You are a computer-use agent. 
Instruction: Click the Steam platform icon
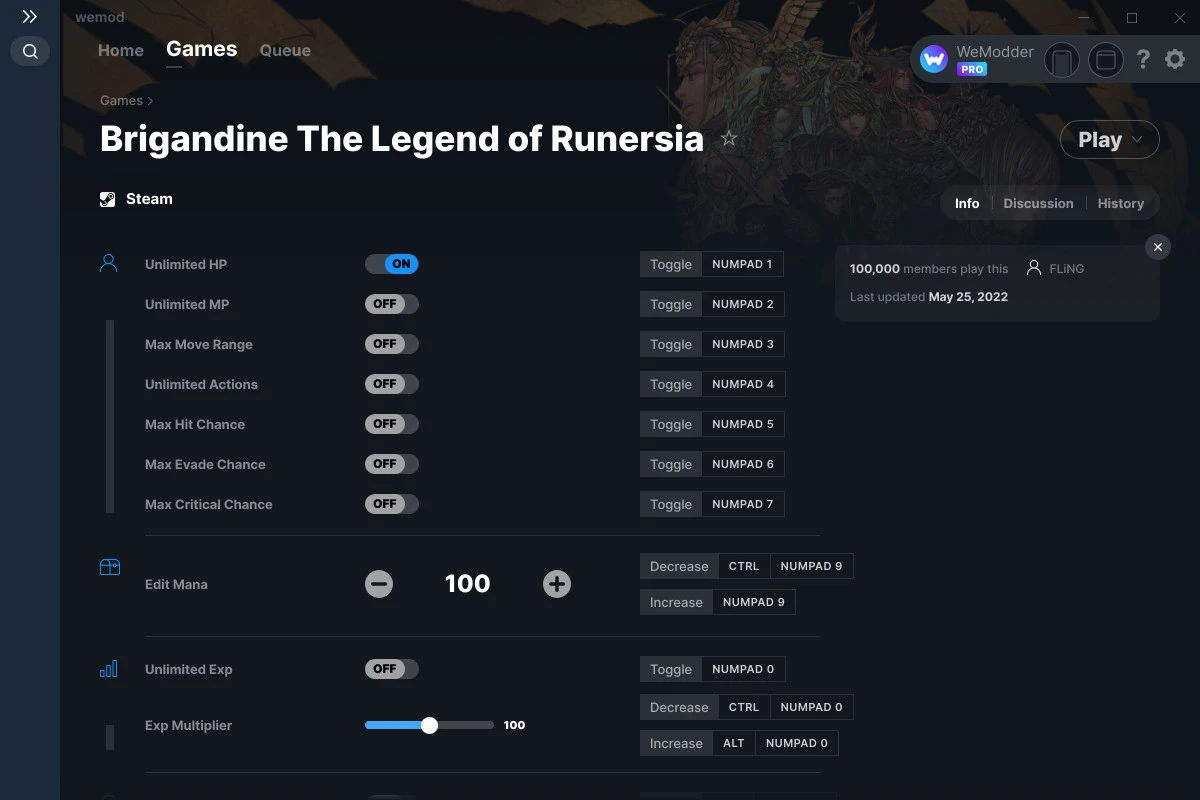pos(107,198)
